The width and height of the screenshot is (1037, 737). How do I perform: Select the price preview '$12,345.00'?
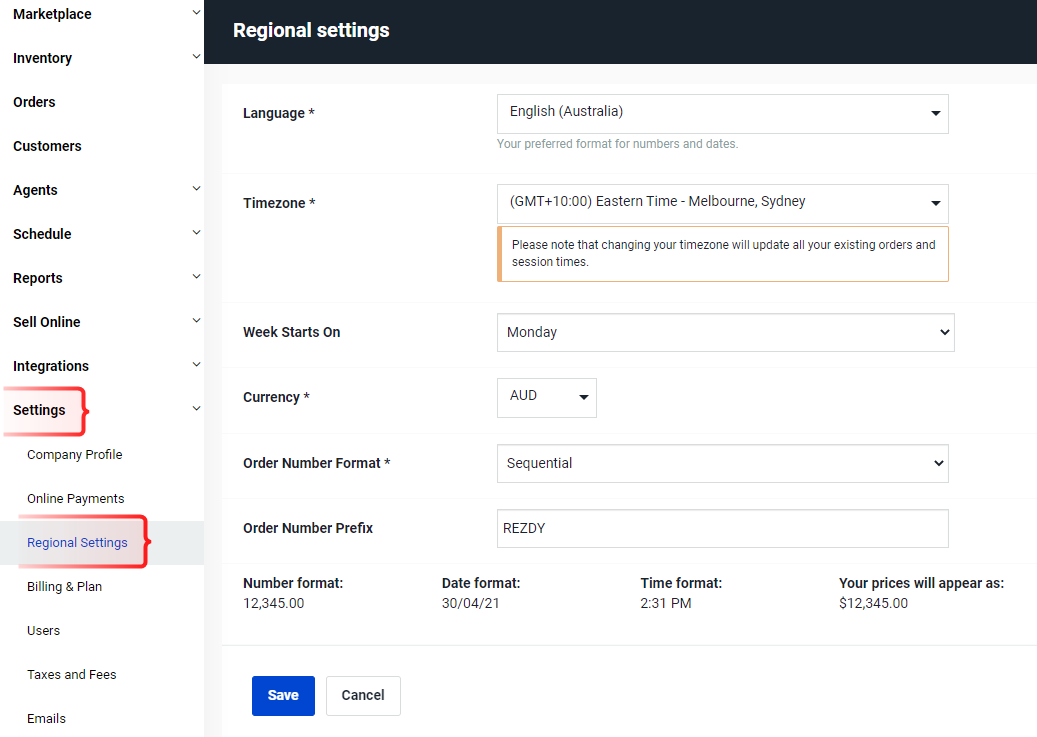point(874,603)
